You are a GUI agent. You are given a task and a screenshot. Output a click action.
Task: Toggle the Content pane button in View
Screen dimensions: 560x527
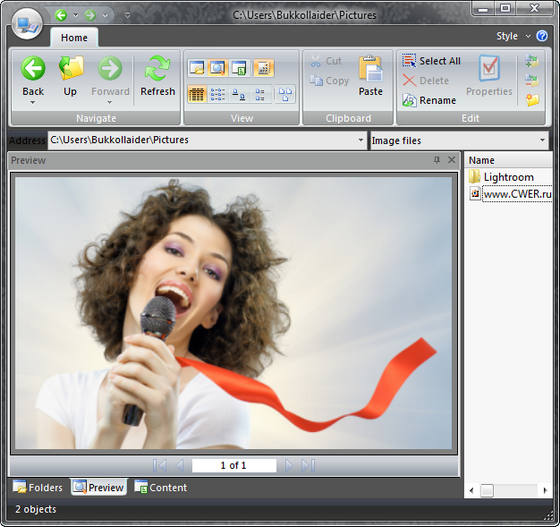click(x=239, y=67)
